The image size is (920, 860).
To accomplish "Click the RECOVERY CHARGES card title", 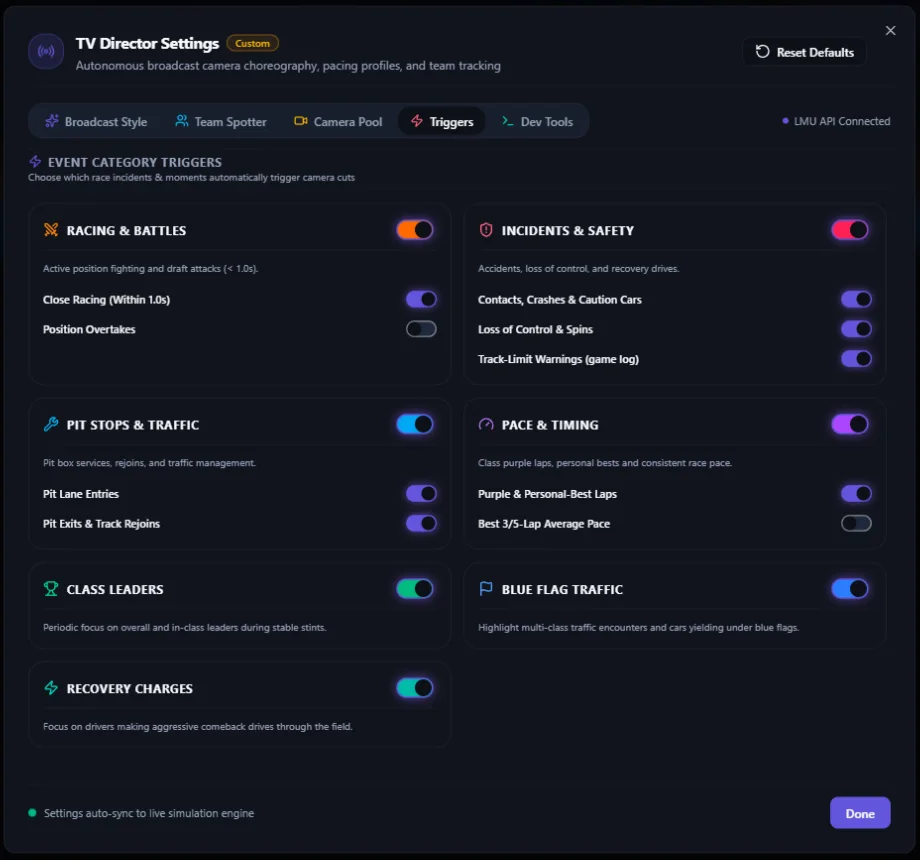I will (x=130, y=688).
